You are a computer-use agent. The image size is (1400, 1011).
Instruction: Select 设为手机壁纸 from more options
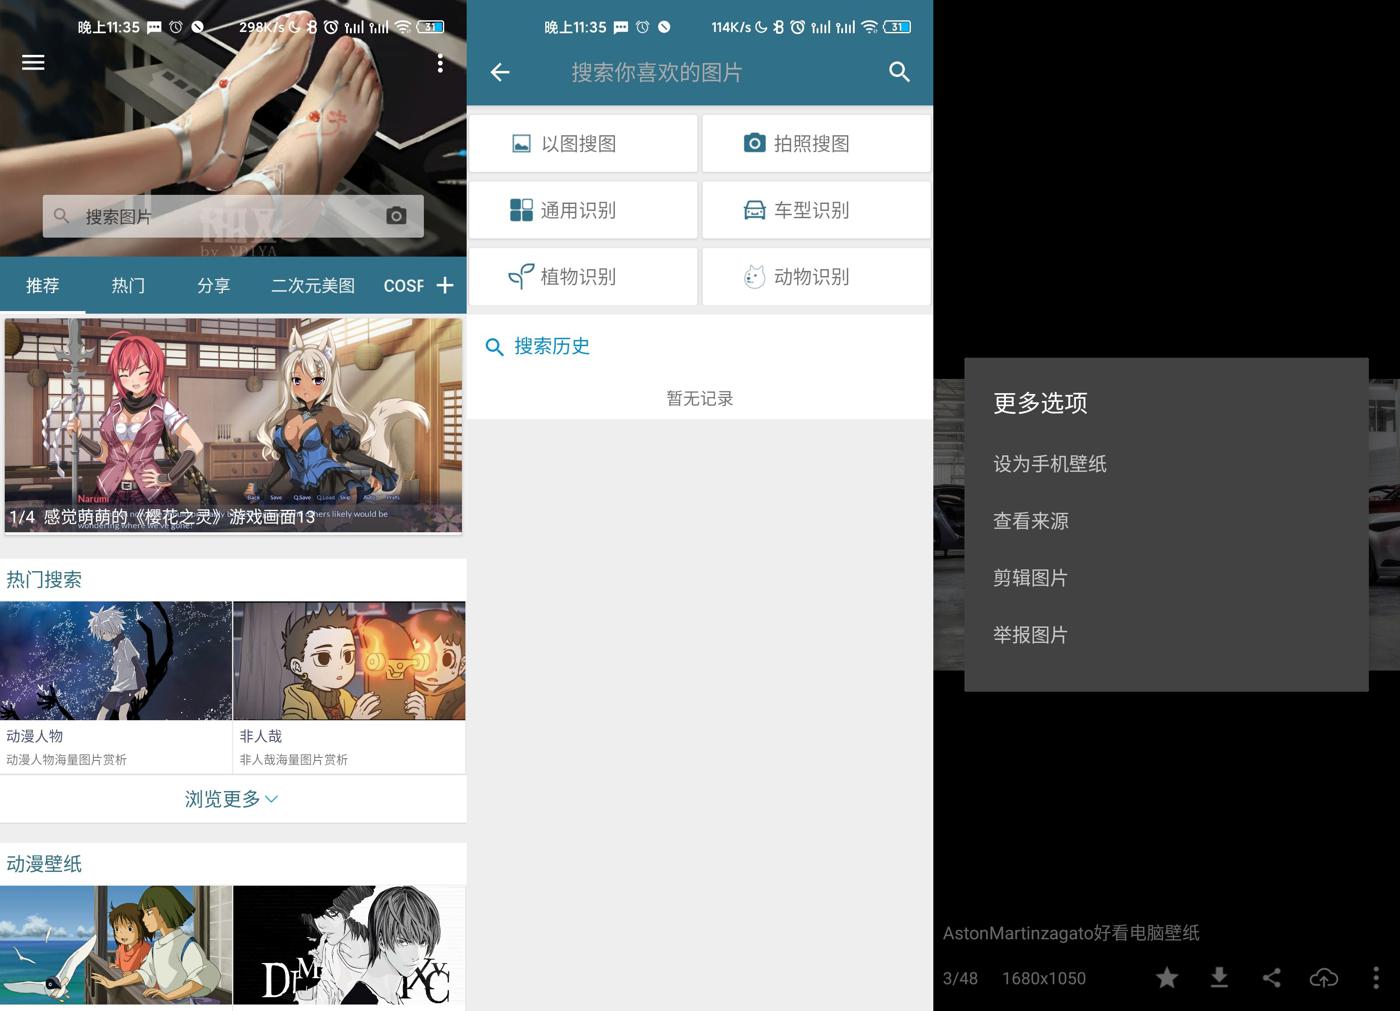[1049, 463]
